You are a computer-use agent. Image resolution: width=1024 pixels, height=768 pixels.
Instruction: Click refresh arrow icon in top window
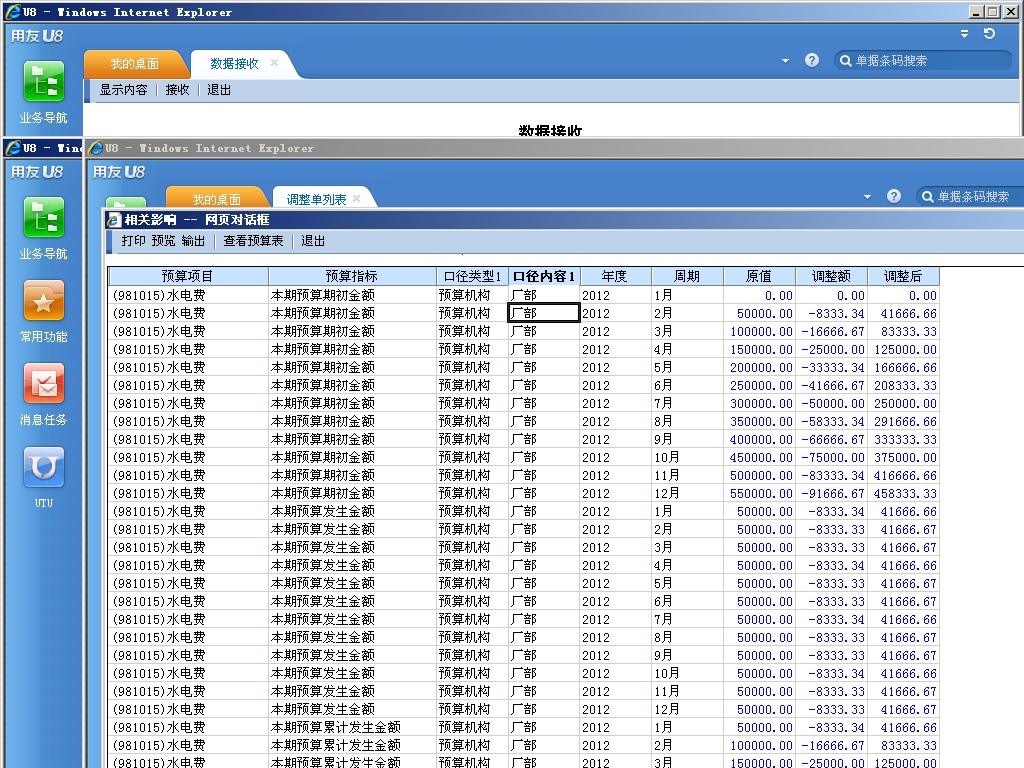(x=989, y=33)
